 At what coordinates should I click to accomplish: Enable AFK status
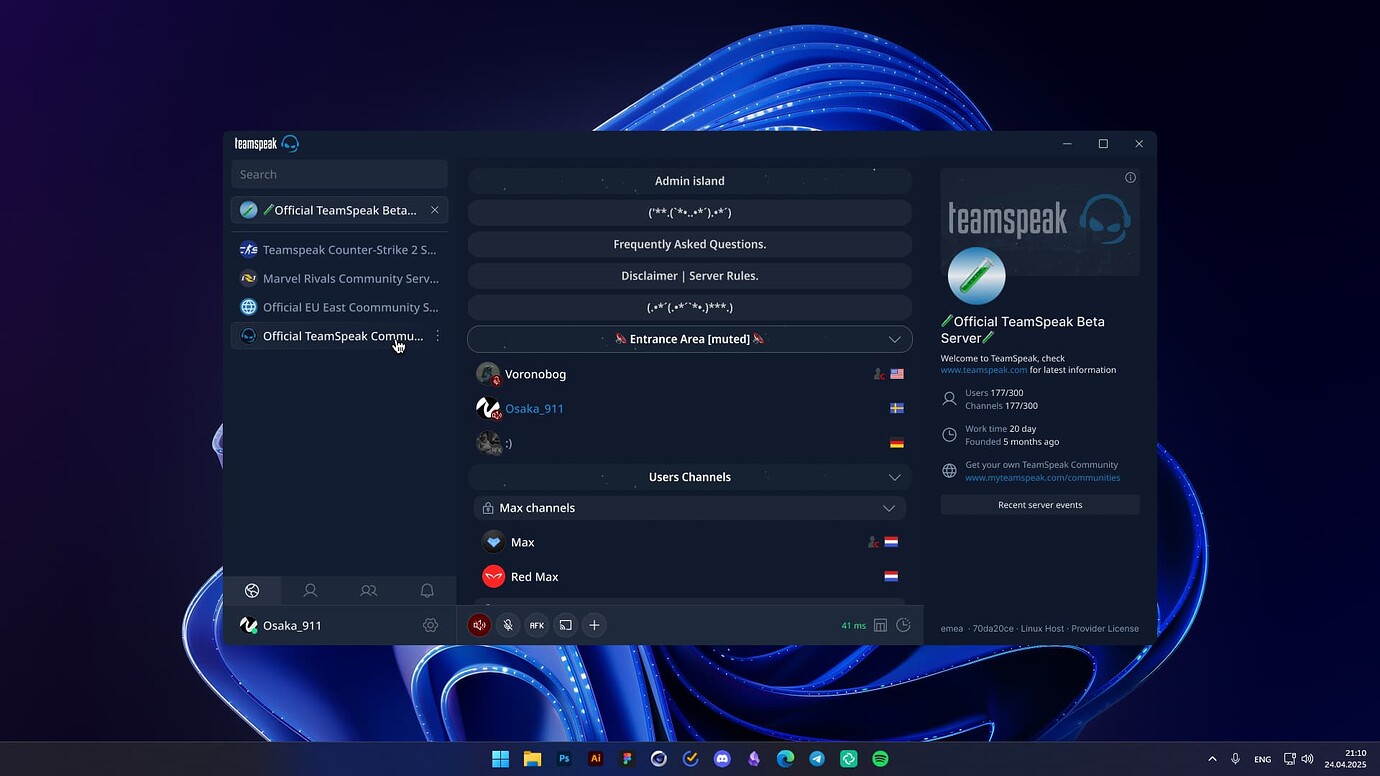pos(537,625)
